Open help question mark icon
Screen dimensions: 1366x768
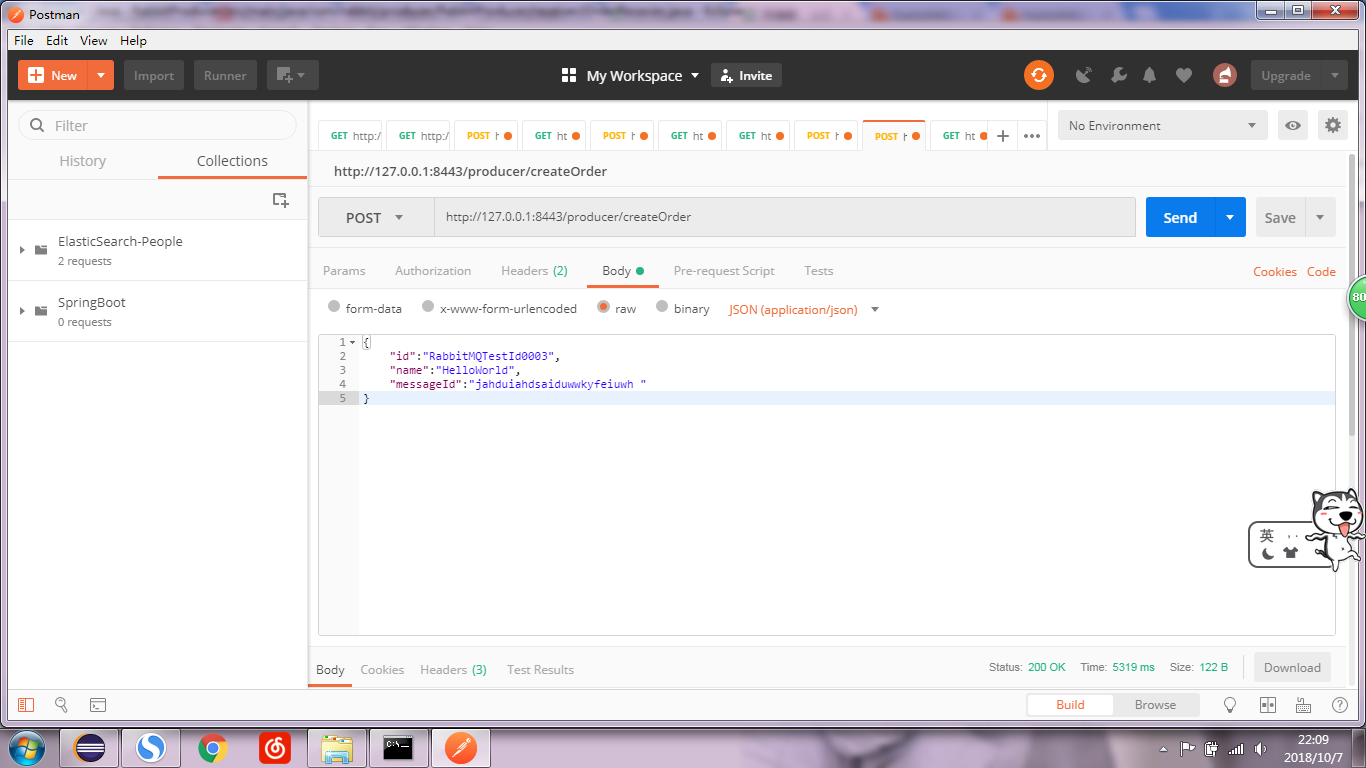coord(1339,705)
